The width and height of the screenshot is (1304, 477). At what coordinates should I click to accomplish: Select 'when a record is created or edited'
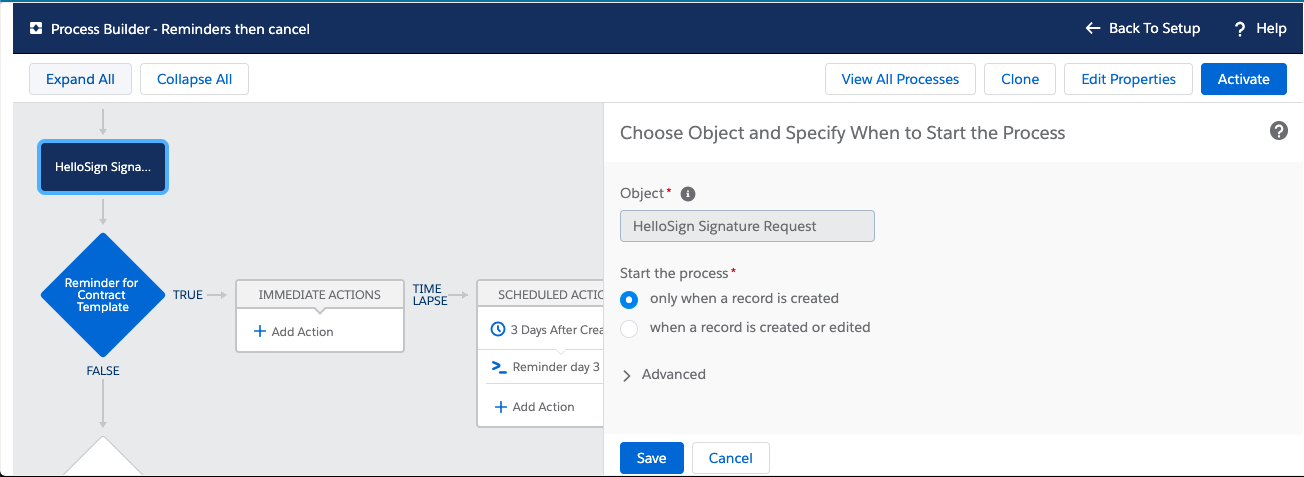tap(629, 328)
